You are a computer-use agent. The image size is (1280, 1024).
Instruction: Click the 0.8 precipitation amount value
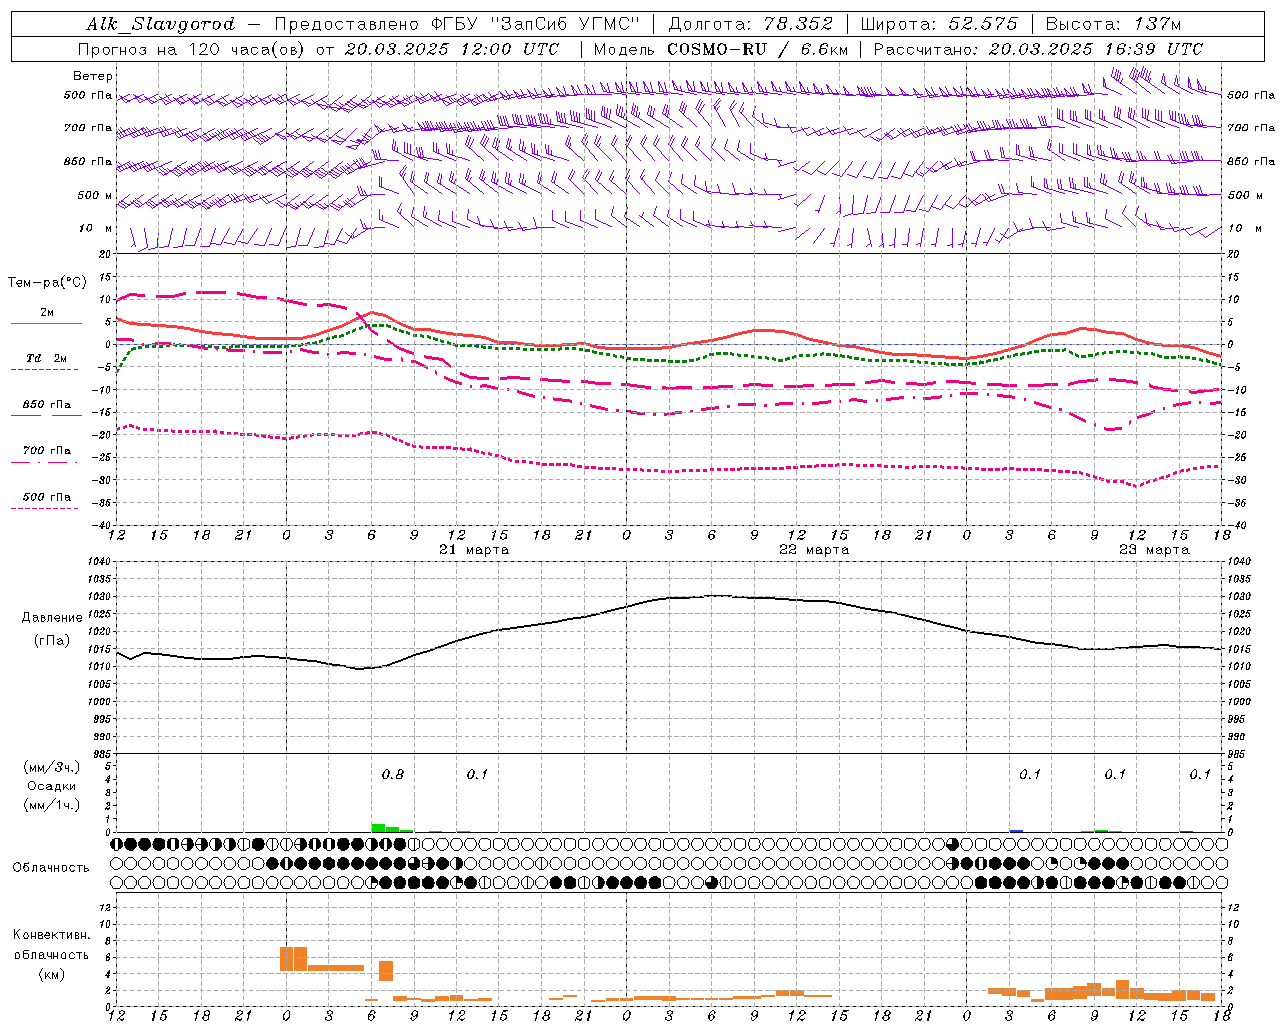click(x=393, y=774)
